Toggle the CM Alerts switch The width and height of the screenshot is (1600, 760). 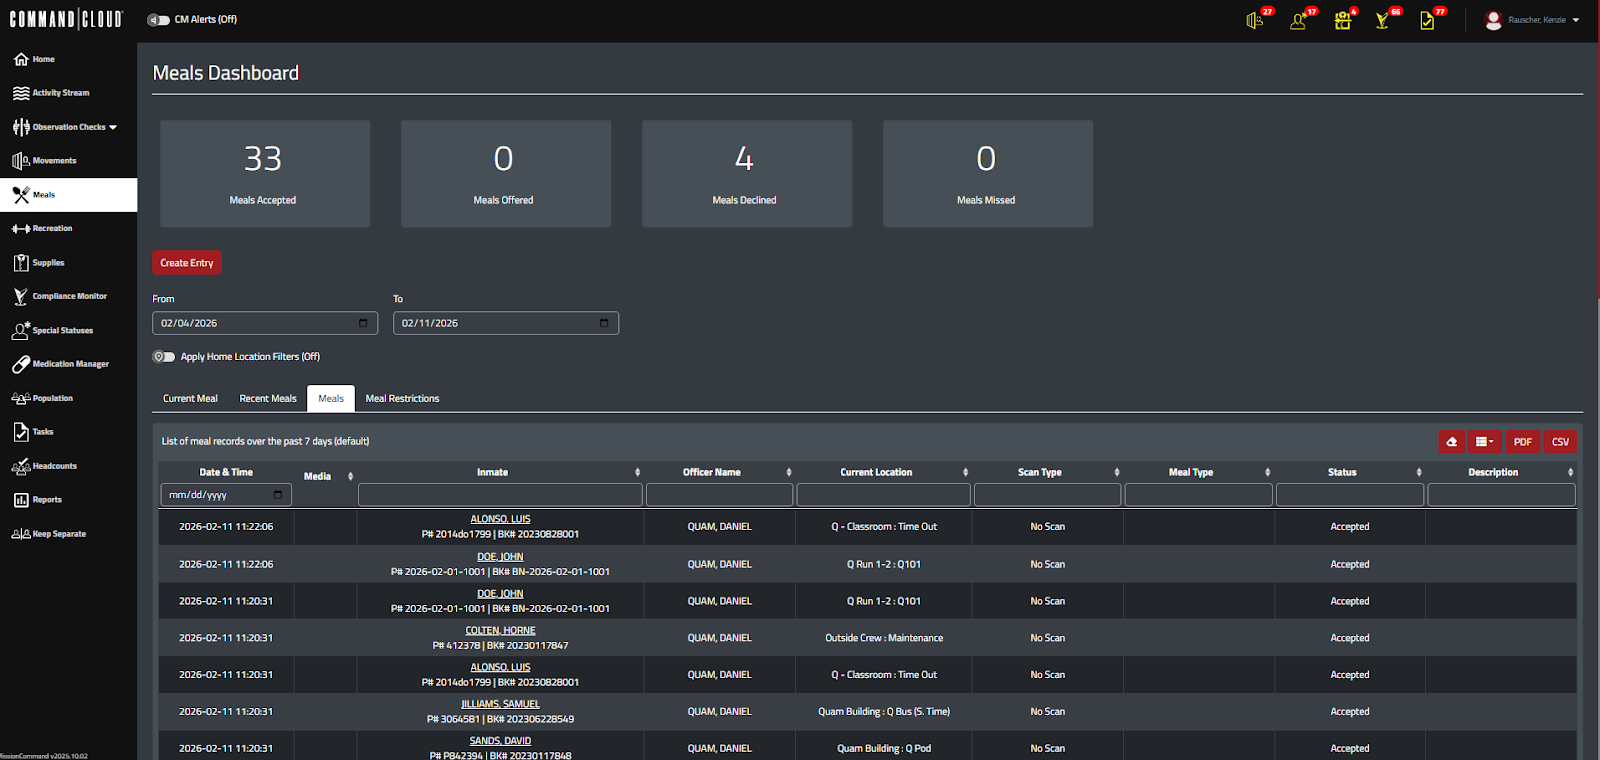coord(158,20)
